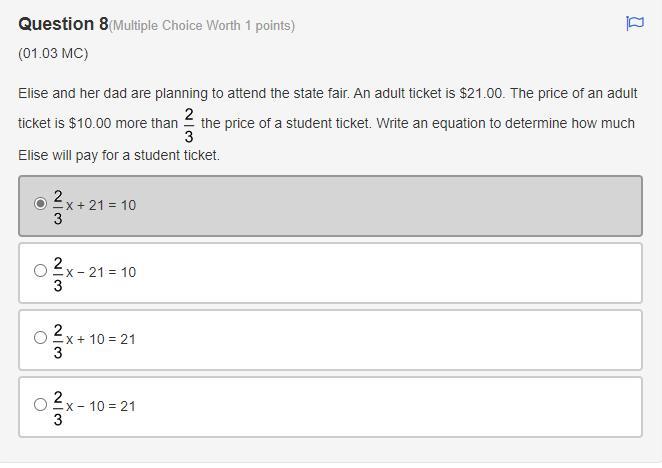Viewport: 662px width, 468px height.
Task: Click the fraction in the third answer choice
Action: (x=58, y=340)
